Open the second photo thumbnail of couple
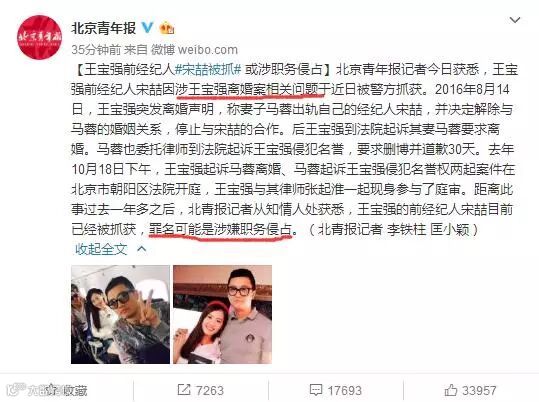Screen dimensions: 539x402 (222, 314)
